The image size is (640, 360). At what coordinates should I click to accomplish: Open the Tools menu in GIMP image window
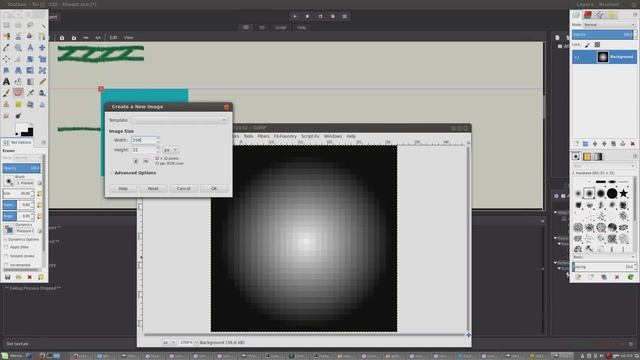tap(248, 136)
